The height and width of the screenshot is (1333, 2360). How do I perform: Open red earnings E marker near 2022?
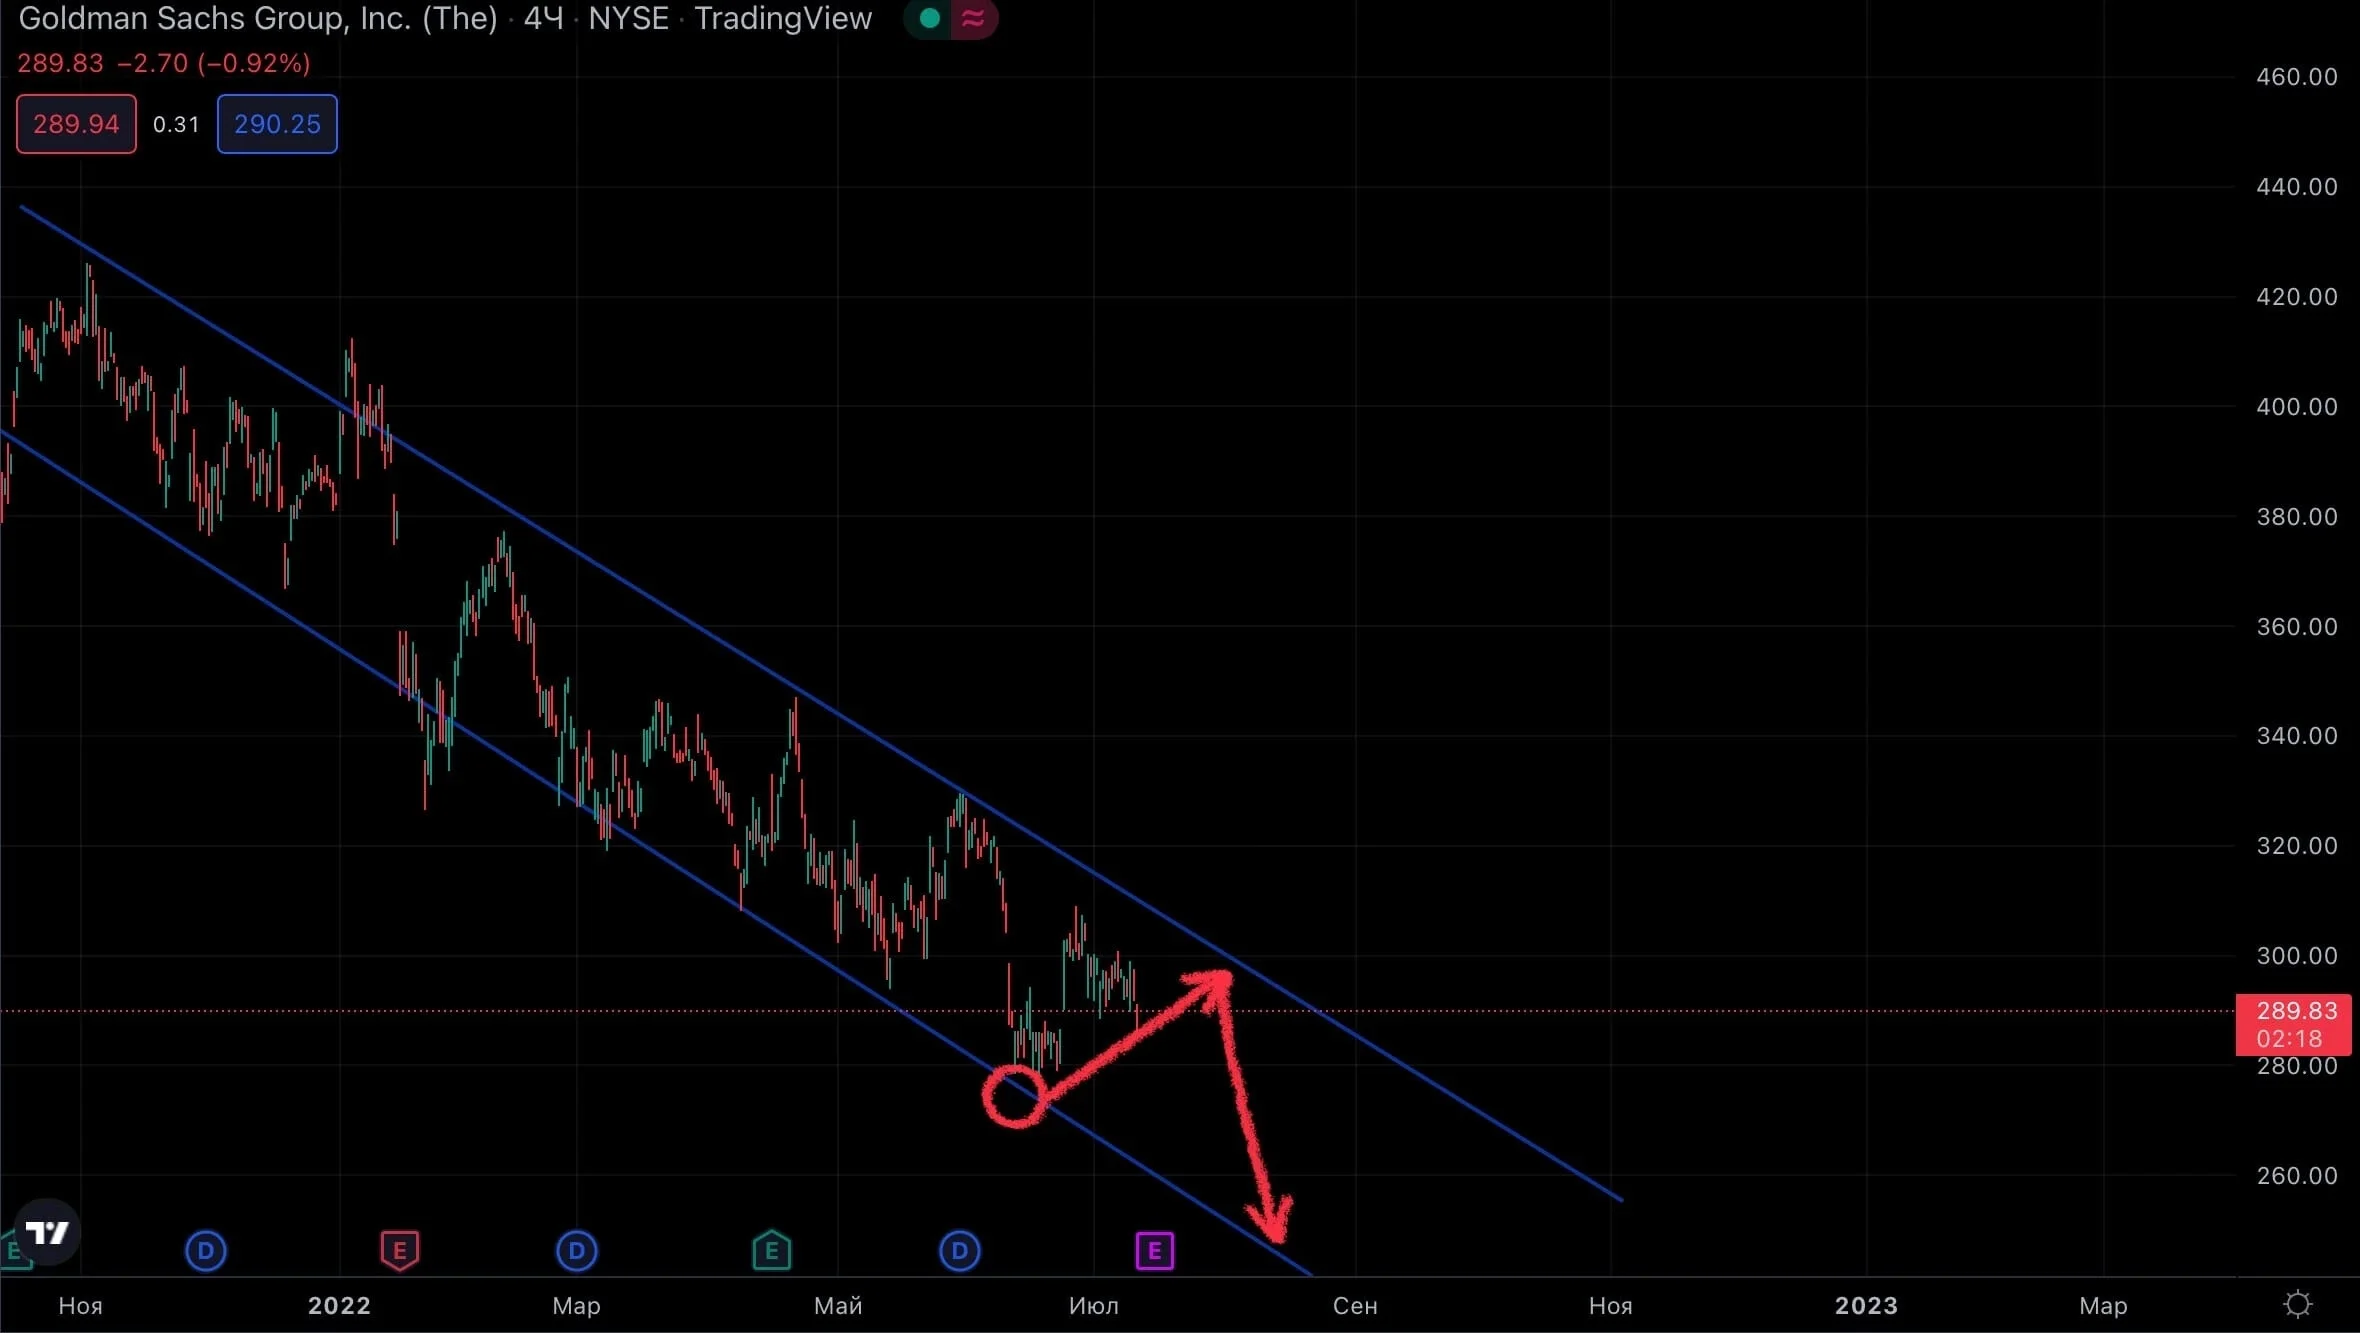[x=399, y=1251]
